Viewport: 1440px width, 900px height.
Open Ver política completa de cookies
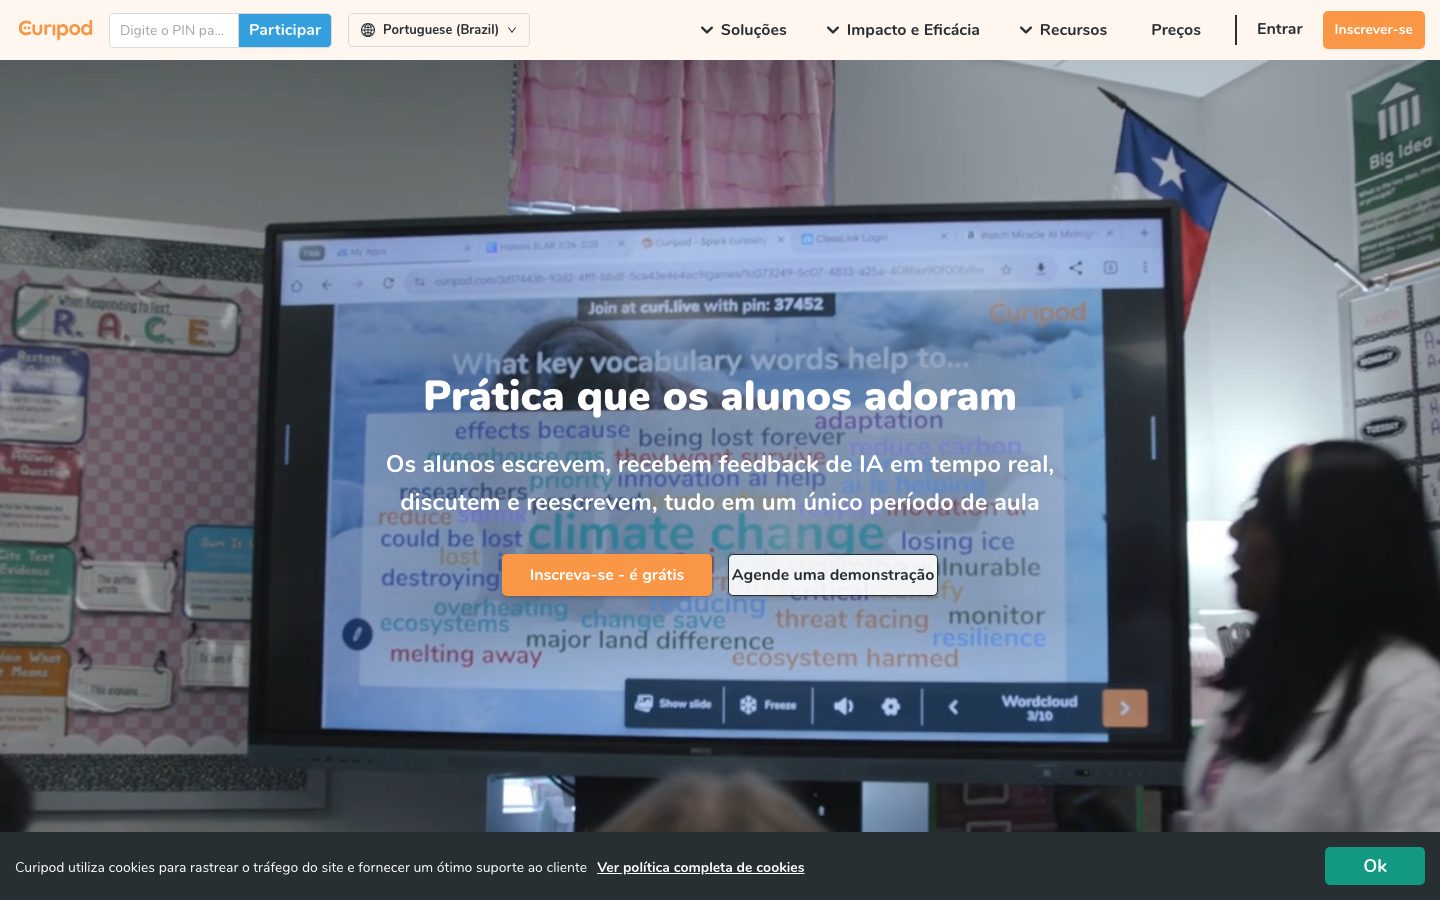(700, 867)
